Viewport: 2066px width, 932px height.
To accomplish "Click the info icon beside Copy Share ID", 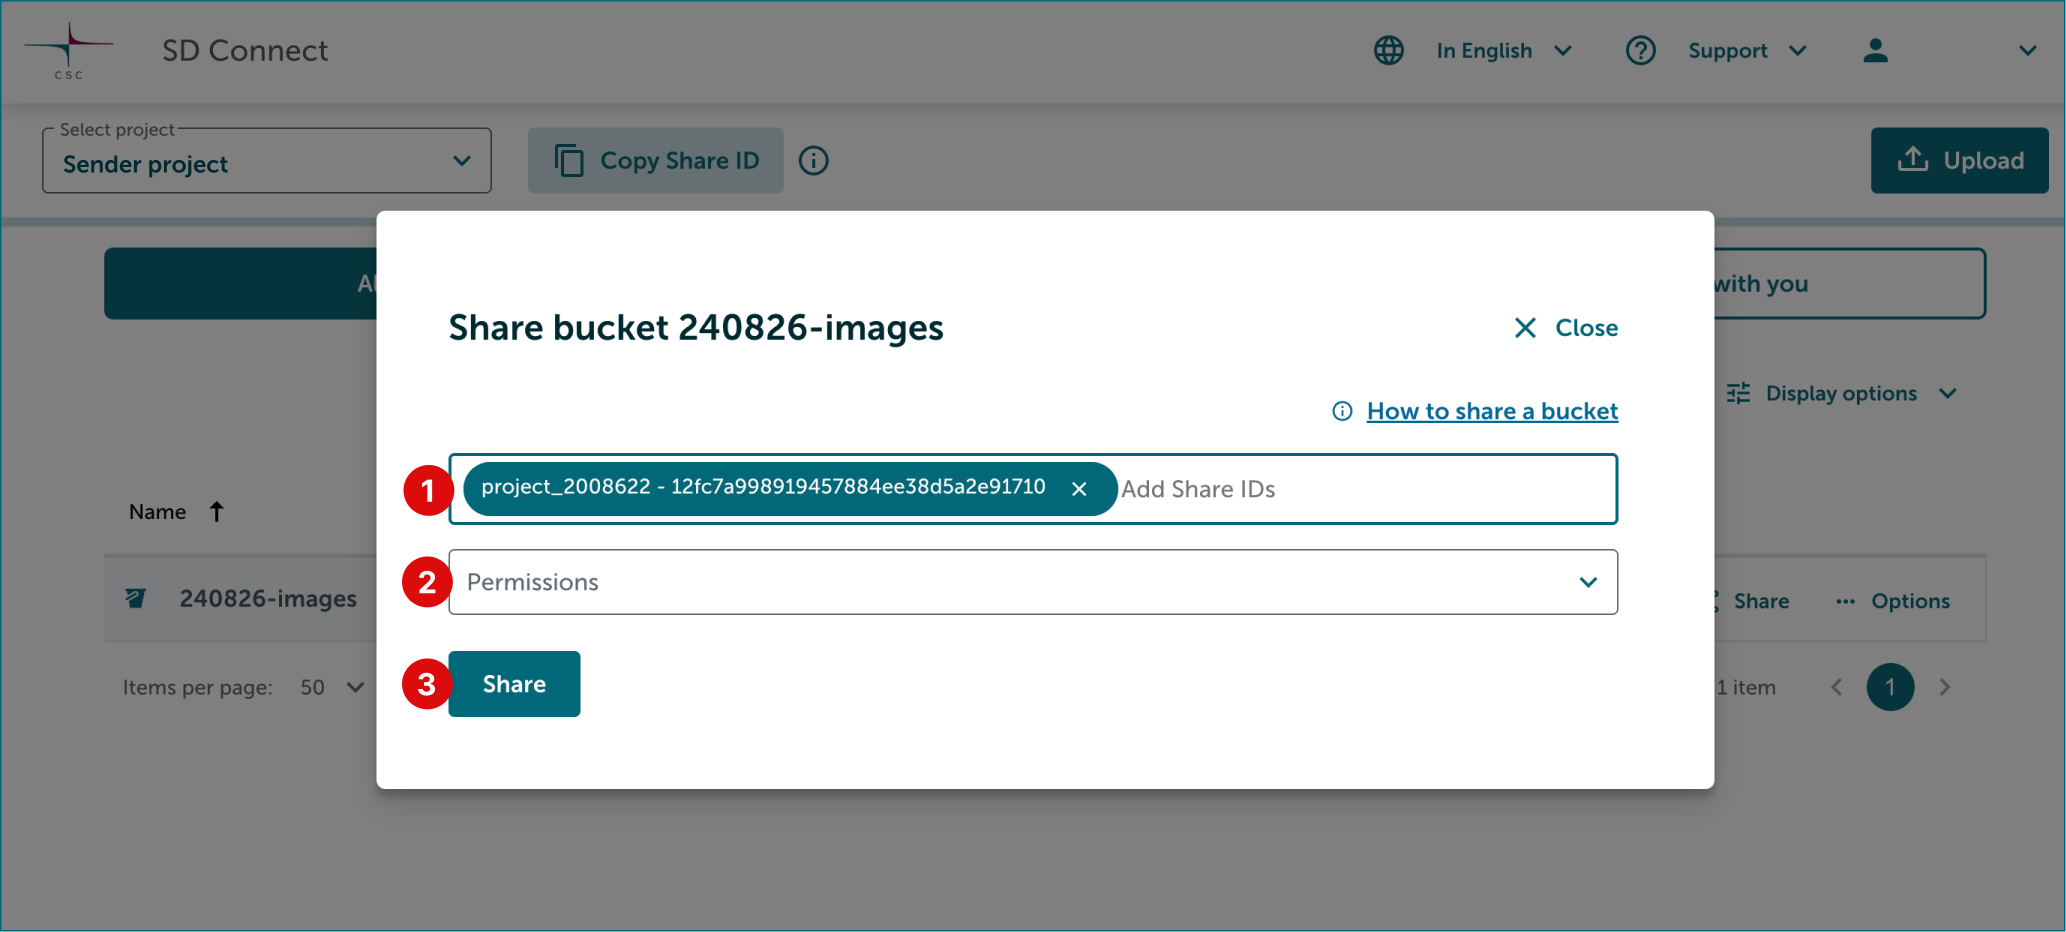I will 814,160.
